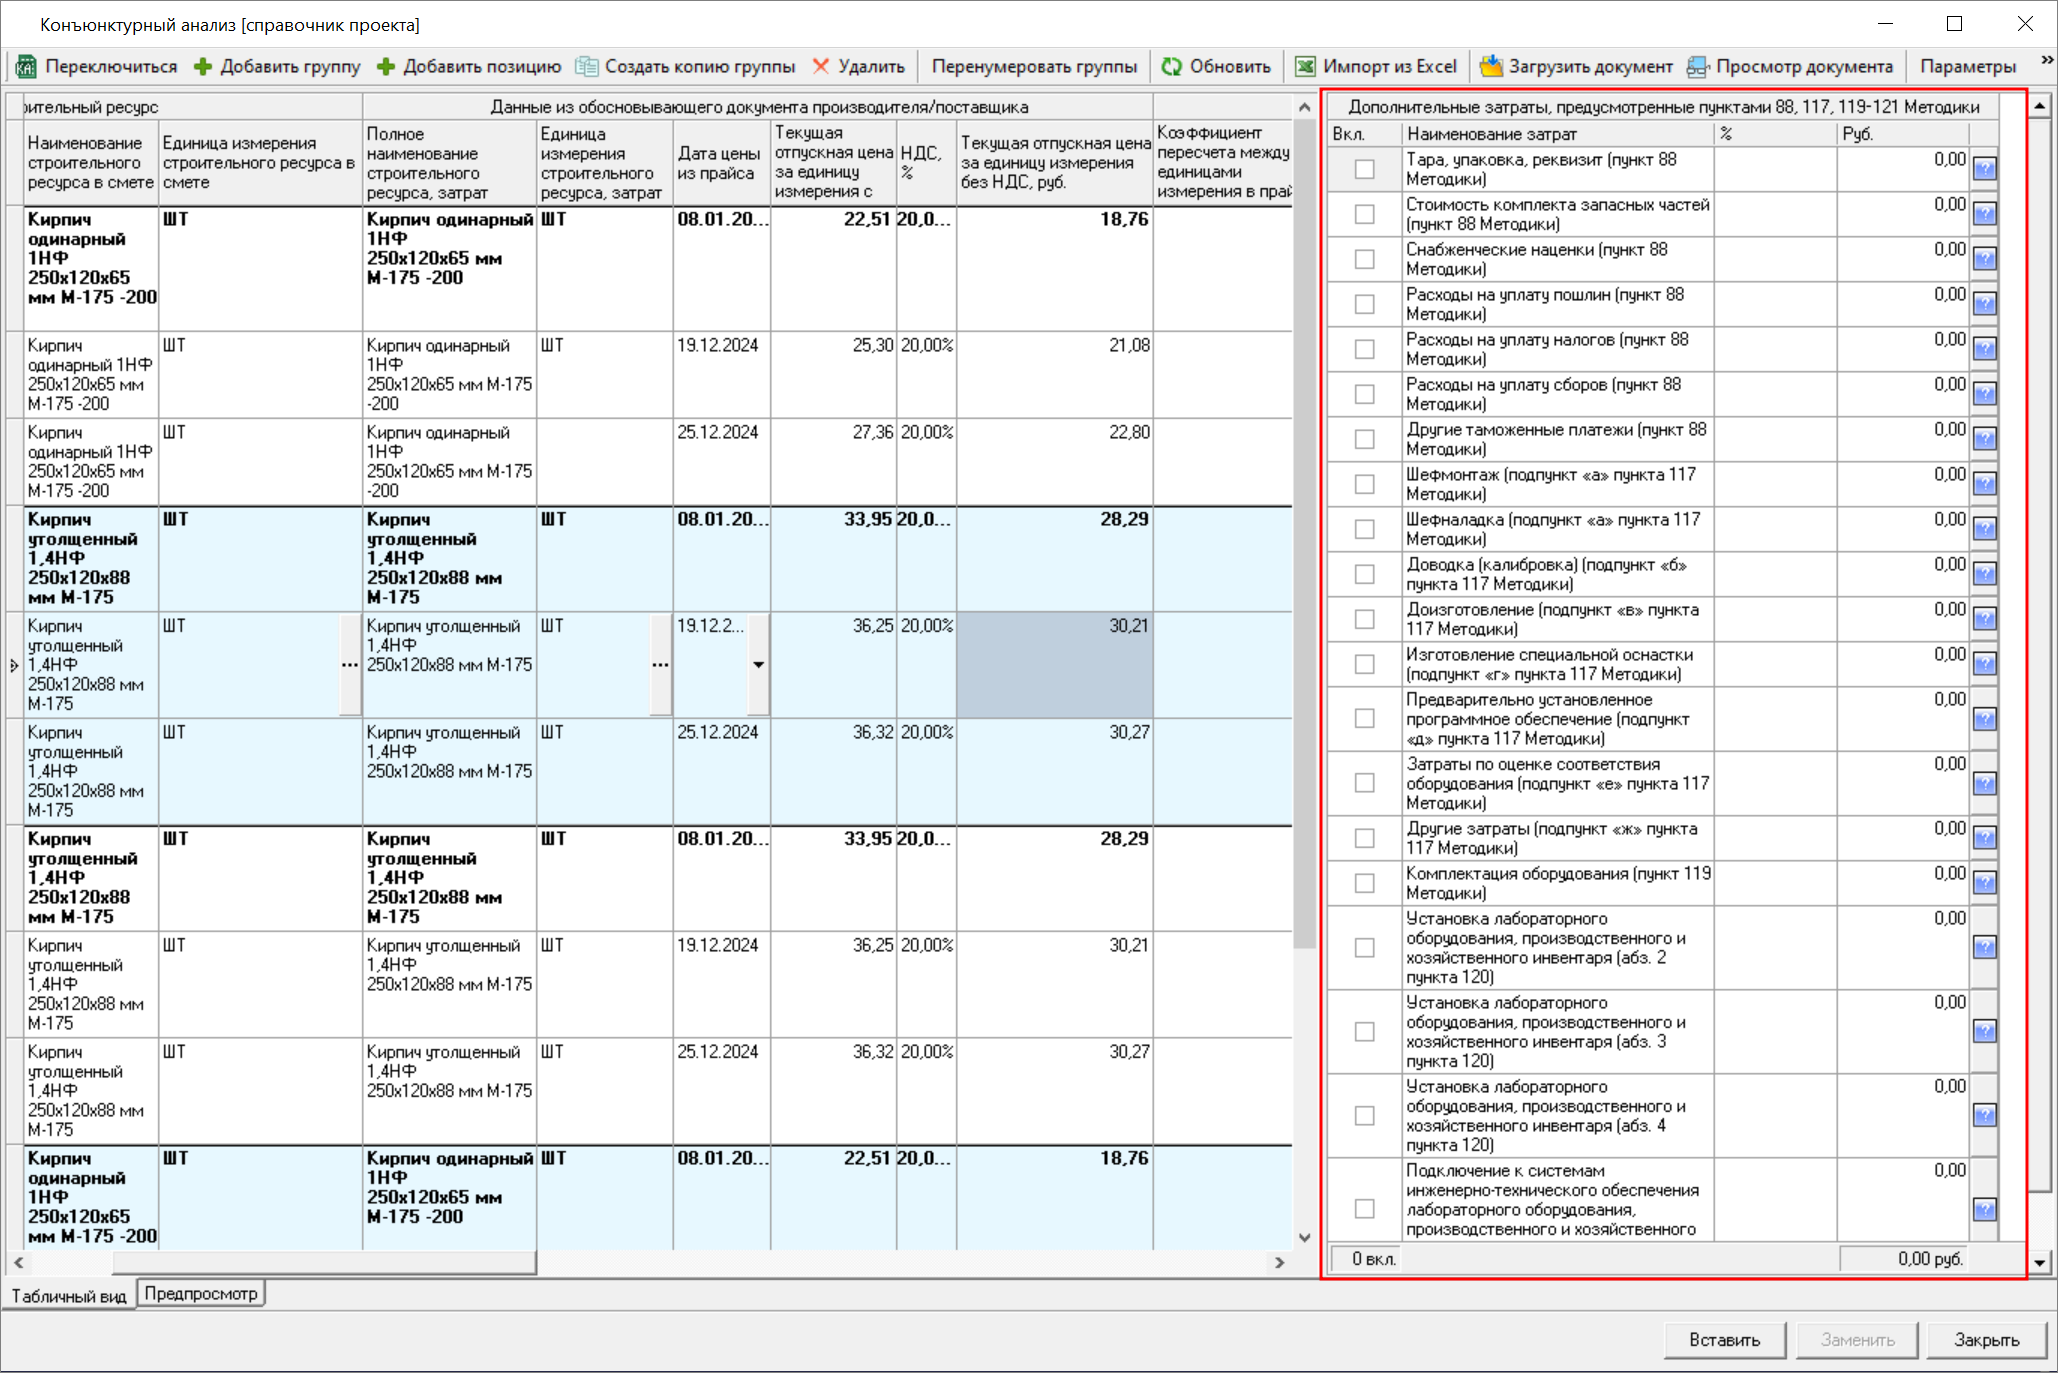
Task: Click help icon for Шефмонтаж row
Action: (1985, 484)
